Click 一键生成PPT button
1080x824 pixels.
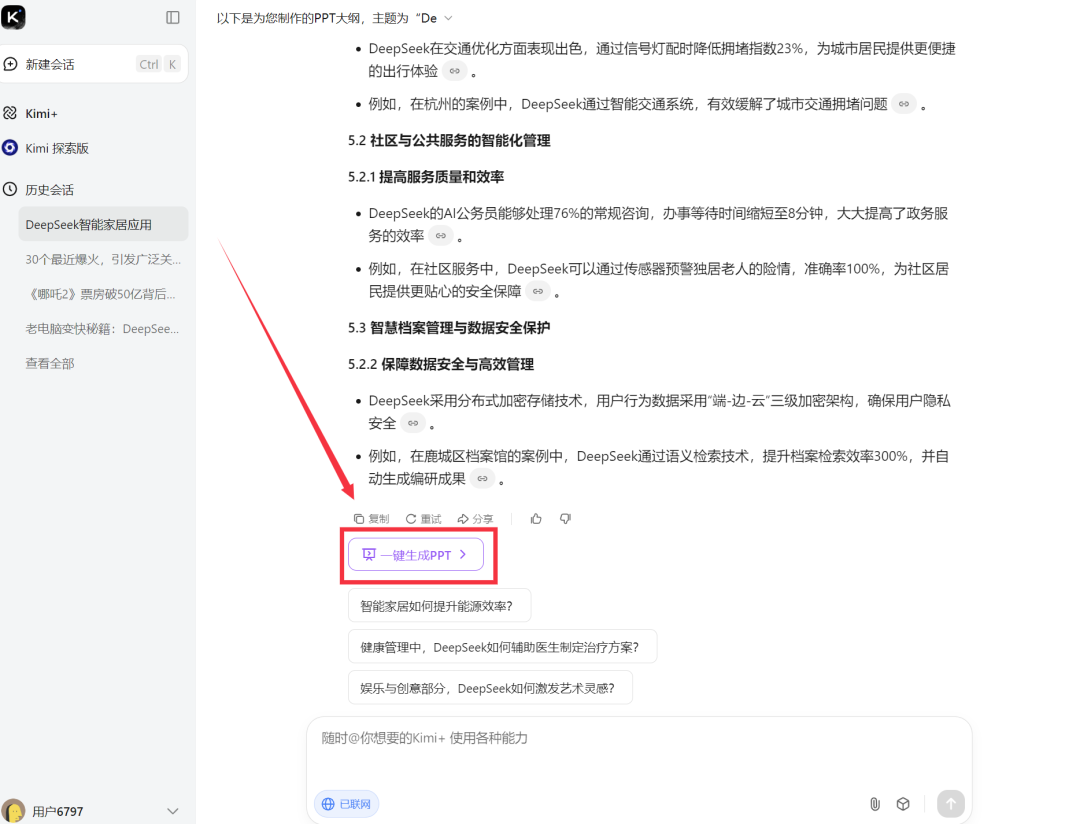coord(416,555)
